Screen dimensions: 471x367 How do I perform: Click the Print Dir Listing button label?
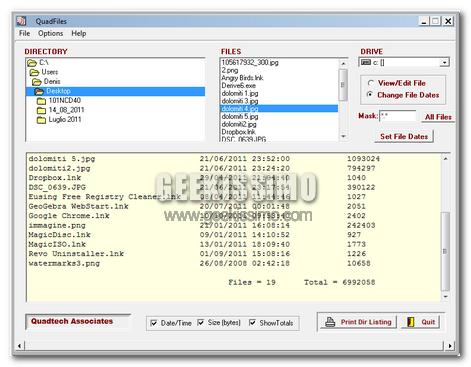pyautogui.click(x=366, y=322)
